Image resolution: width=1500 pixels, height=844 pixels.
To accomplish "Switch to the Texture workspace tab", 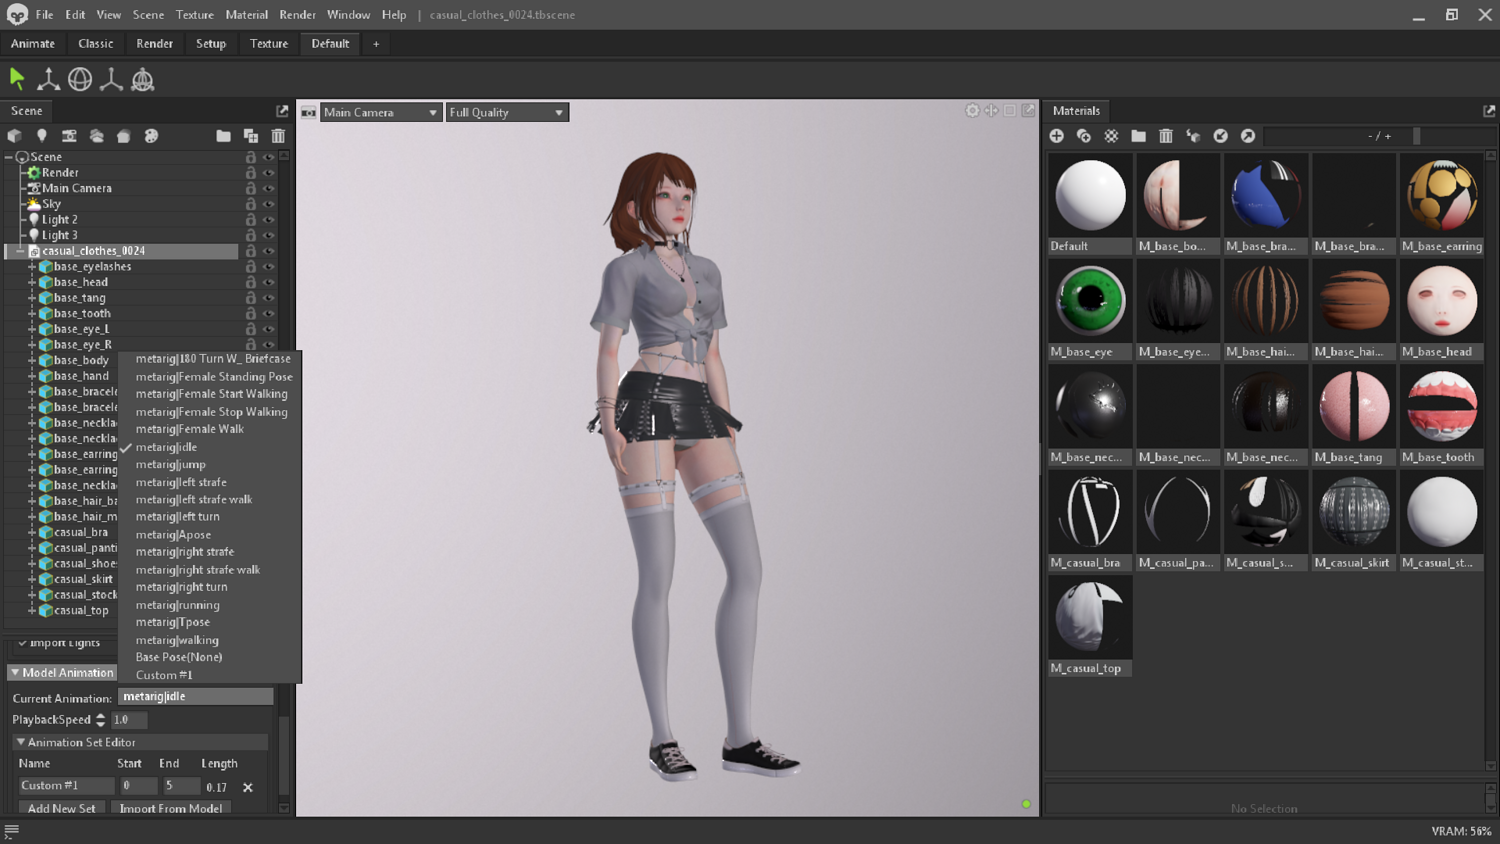I will click(269, 44).
